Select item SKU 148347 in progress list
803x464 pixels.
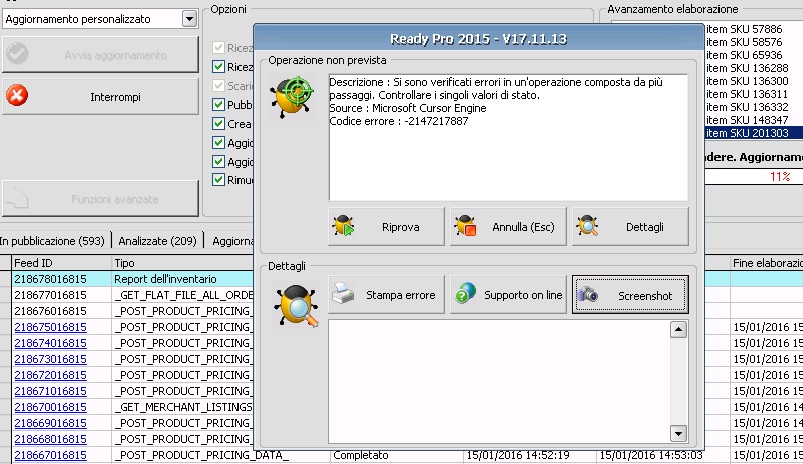click(747, 120)
